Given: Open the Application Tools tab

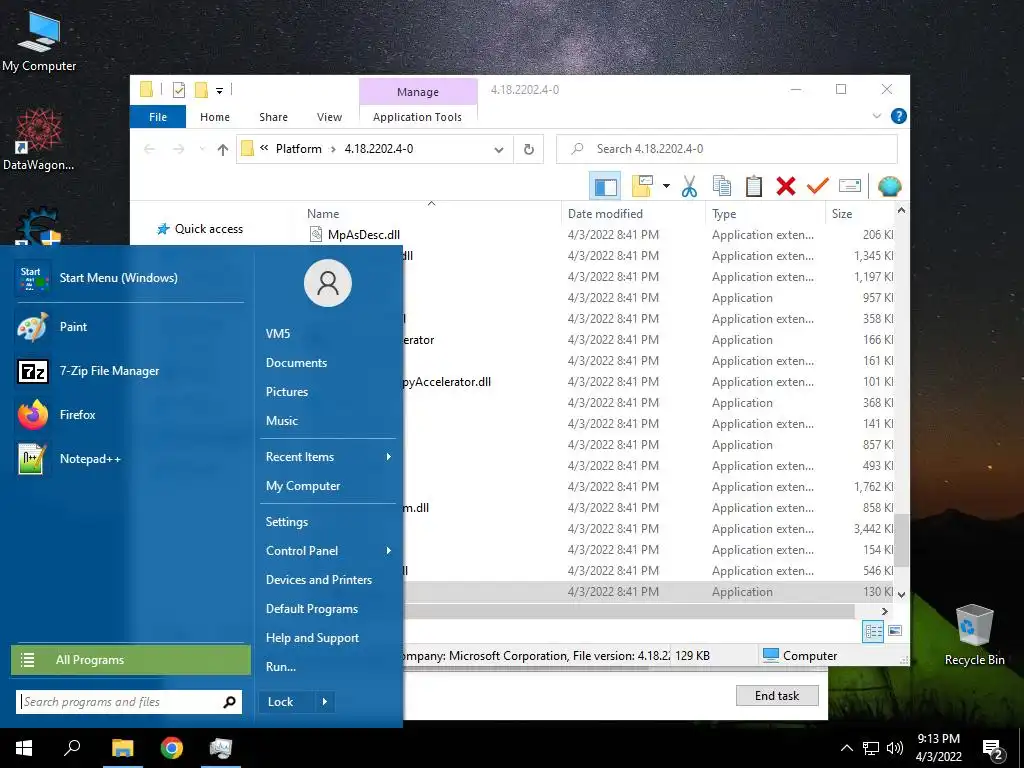Looking at the screenshot, I should [x=417, y=117].
